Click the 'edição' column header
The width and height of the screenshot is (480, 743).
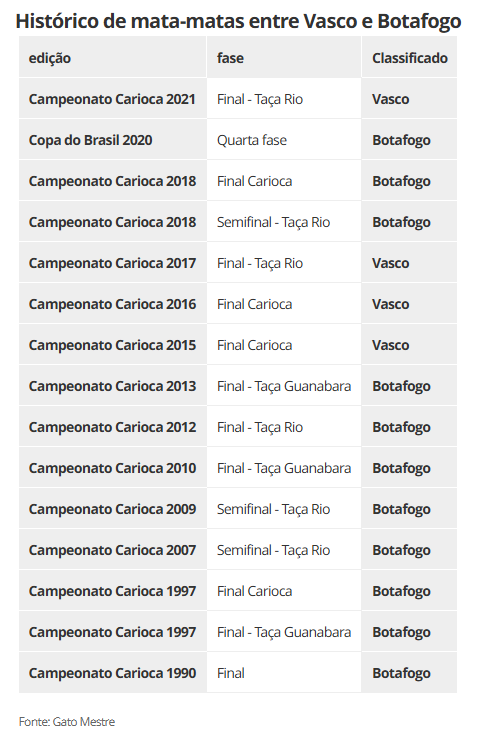click(113, 58)
